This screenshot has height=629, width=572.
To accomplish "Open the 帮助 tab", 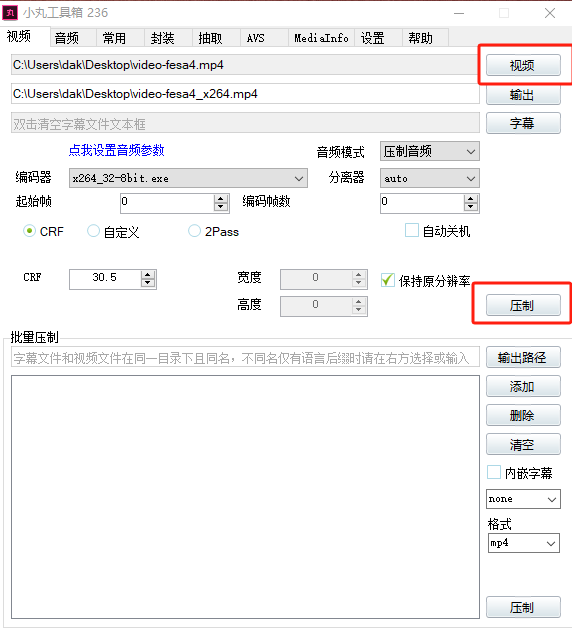I will point(426,38).
